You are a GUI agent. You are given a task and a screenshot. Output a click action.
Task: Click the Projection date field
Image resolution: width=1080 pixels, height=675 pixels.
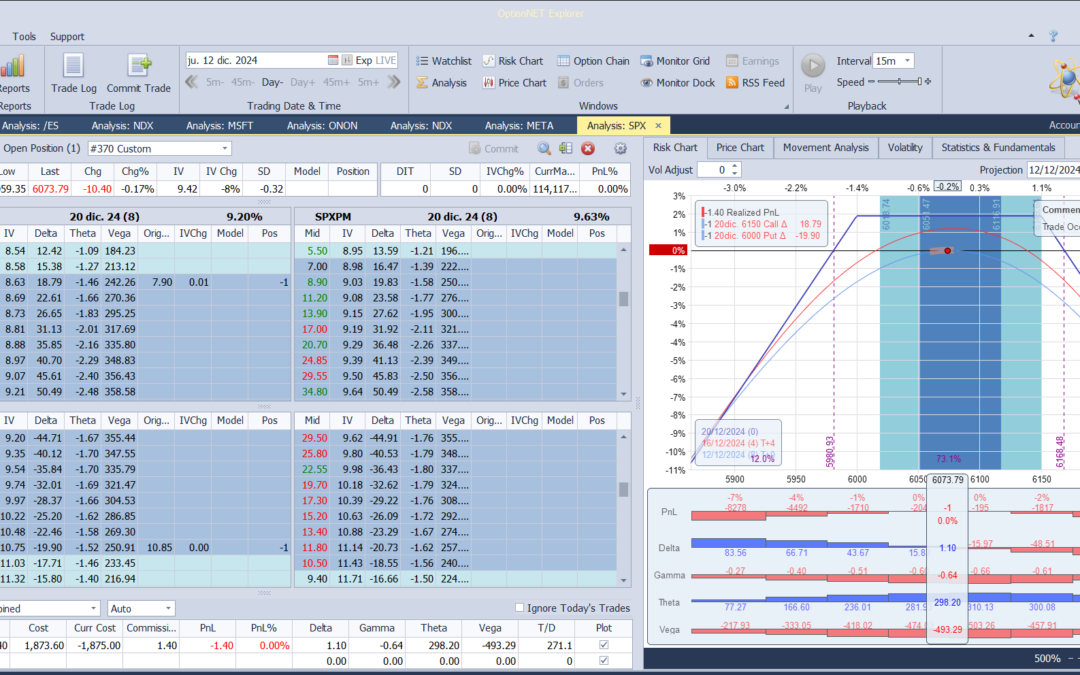1052,169
